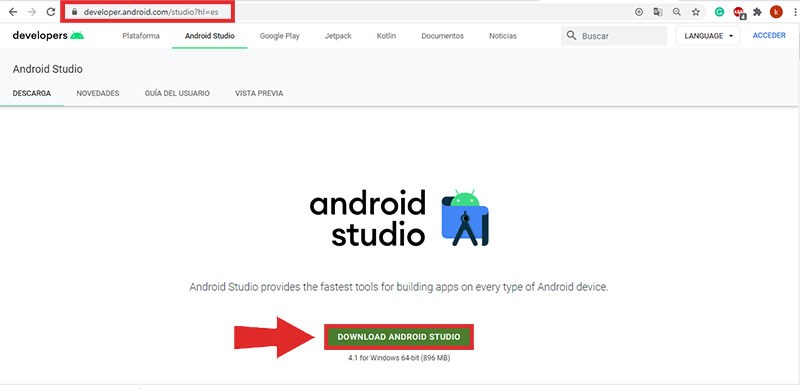Click the Android Studio page heading
800x390 pixels.
[47, 69]
